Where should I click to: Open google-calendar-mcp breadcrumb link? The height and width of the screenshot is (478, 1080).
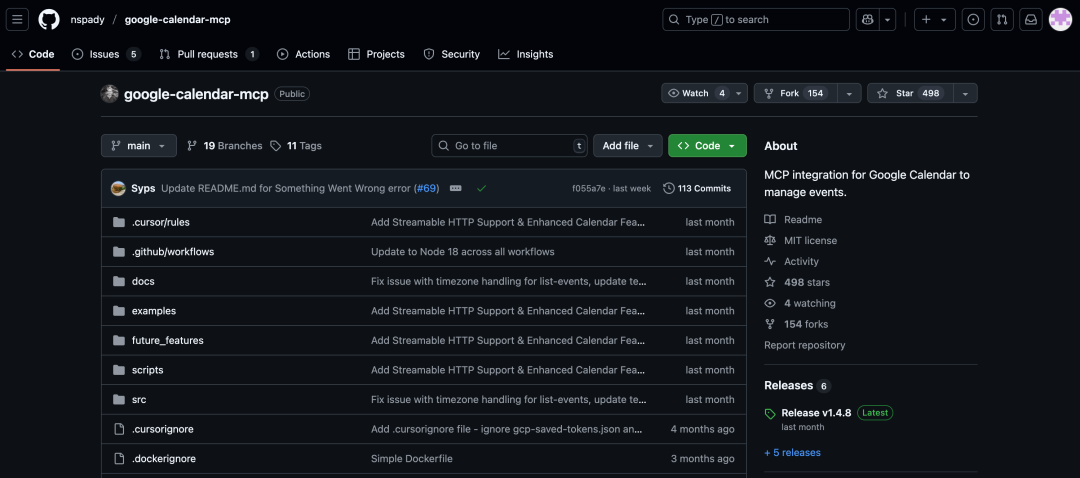[178, 19]
